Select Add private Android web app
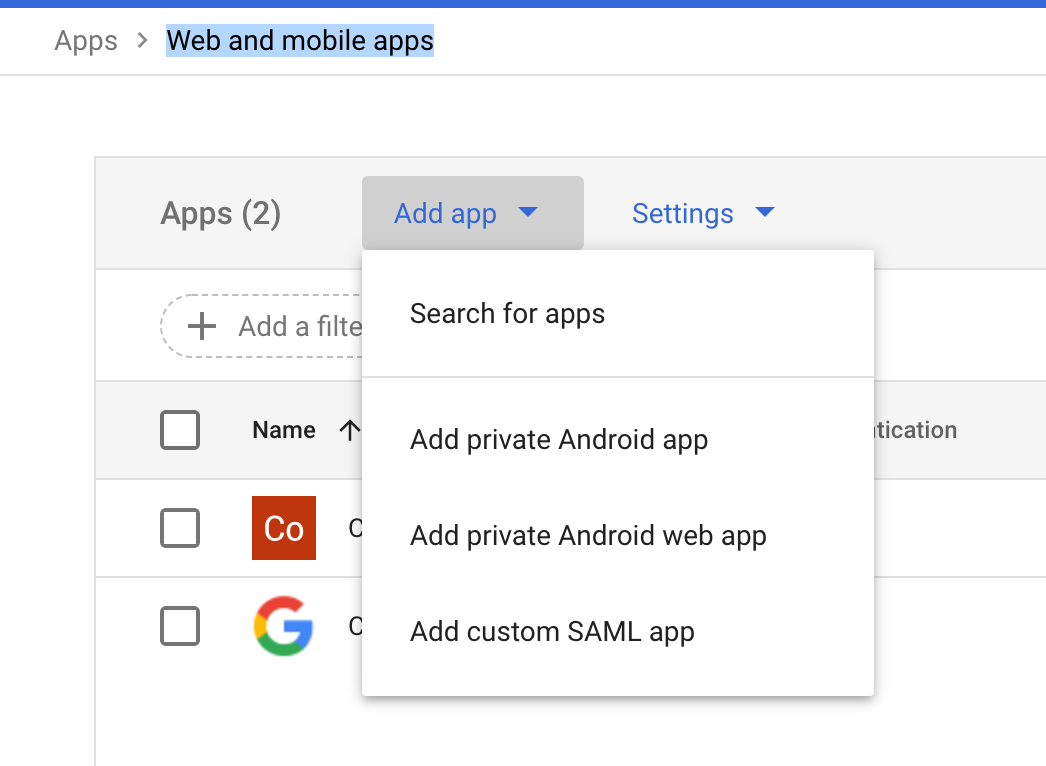 pyautogui.click(x=588, y=535)
